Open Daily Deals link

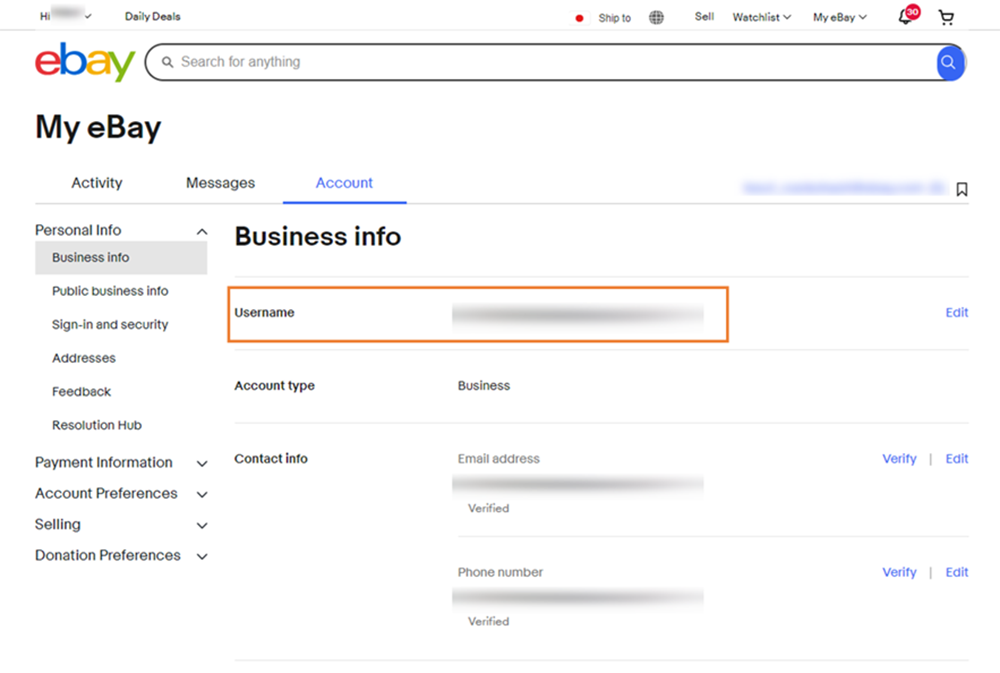coord(152,17)
